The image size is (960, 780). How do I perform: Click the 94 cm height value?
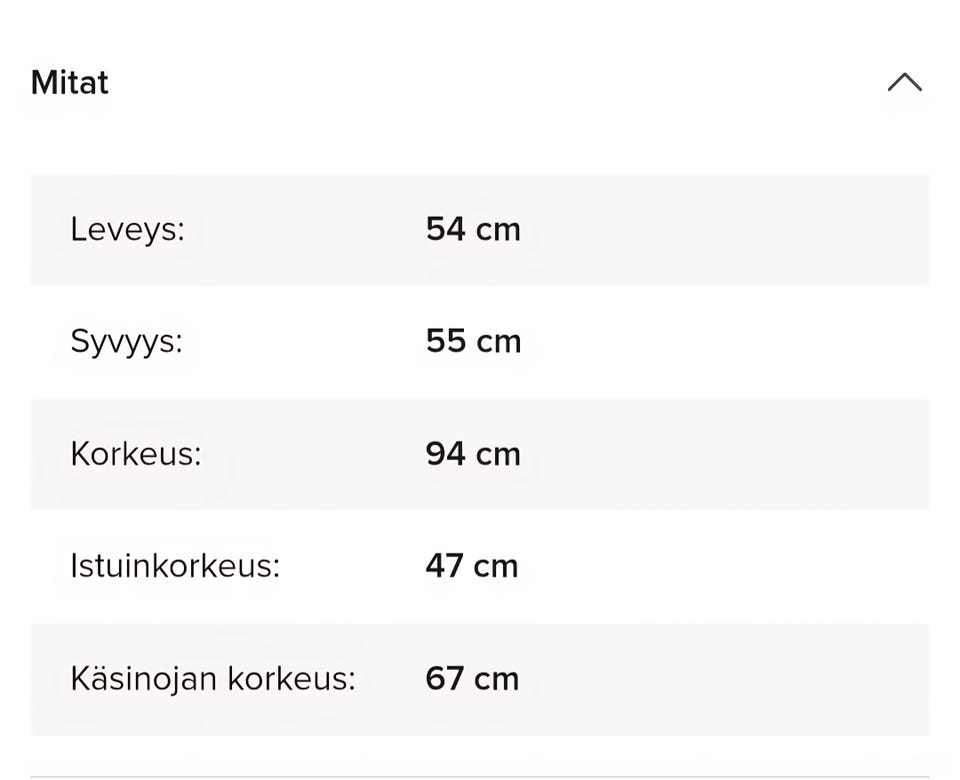[472, 454]
